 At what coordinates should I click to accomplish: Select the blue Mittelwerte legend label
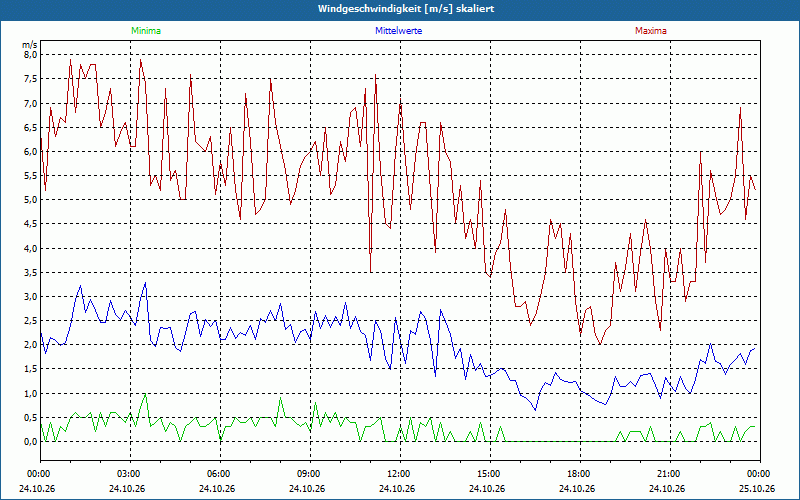[x=398, y=31]
